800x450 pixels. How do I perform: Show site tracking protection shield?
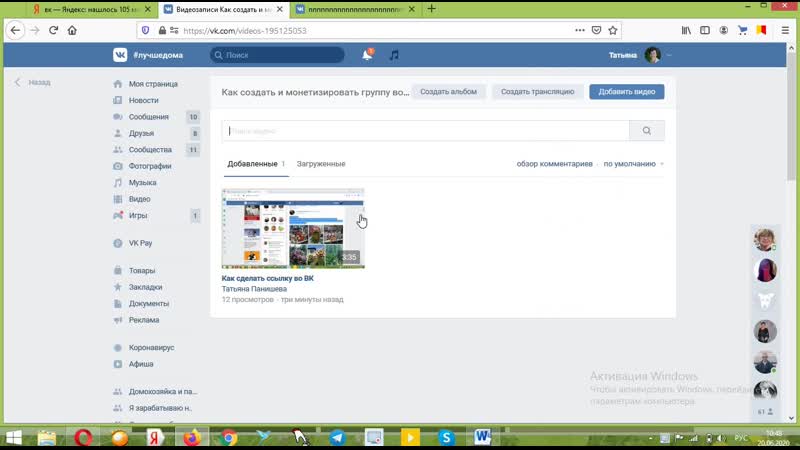(x=145, y=31)
